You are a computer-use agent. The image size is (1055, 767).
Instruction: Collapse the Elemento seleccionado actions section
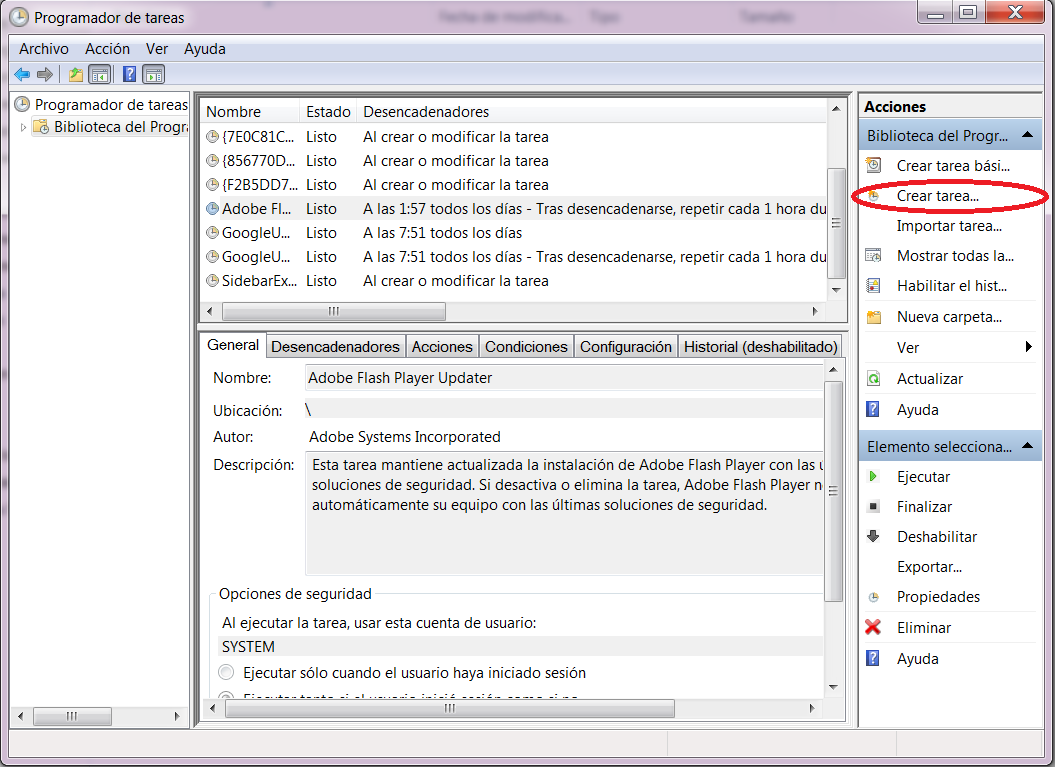click(x=1029, y=447)
